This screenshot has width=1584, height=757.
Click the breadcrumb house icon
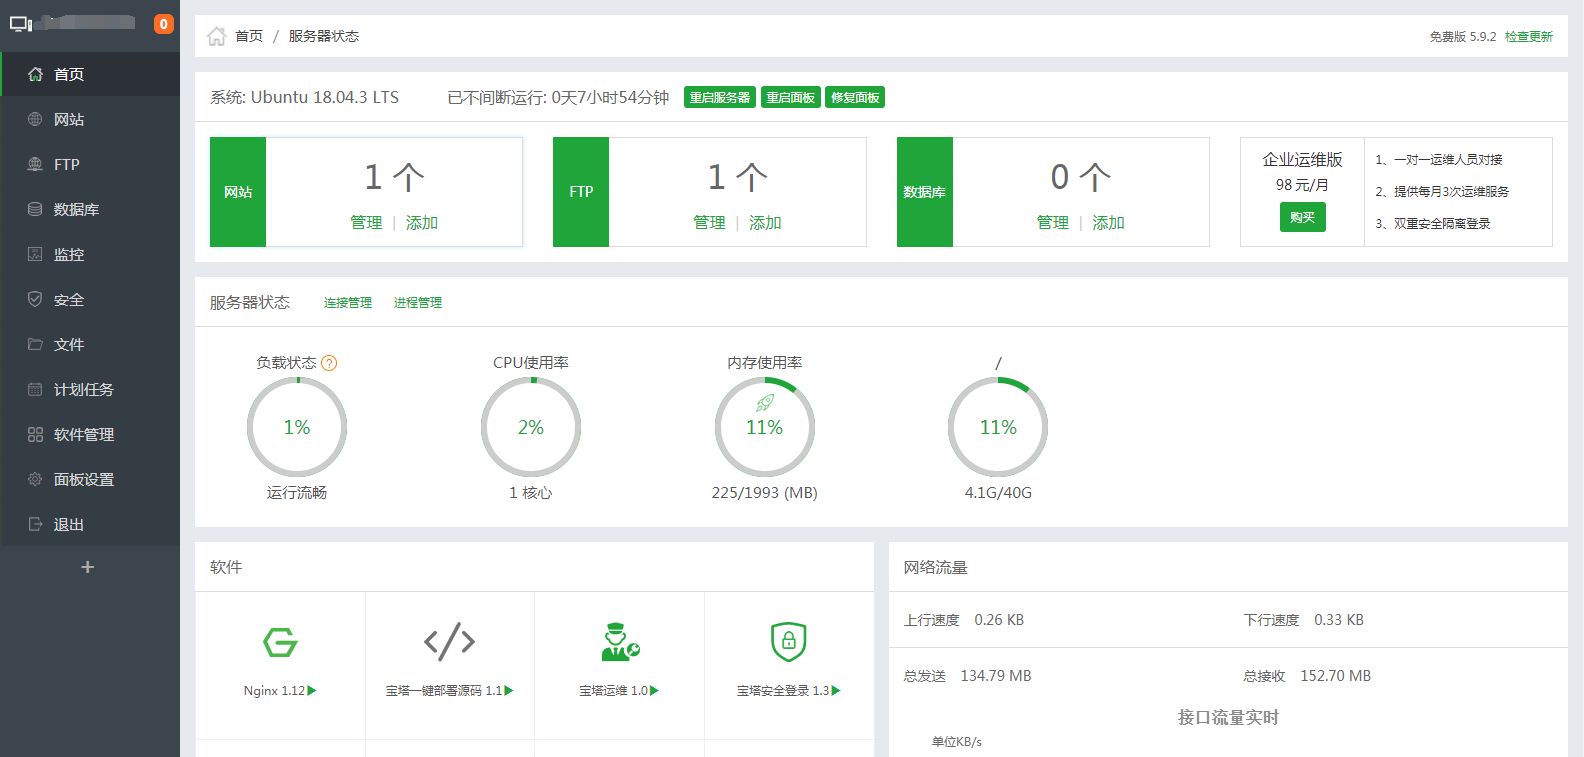[x=216, y=36]
